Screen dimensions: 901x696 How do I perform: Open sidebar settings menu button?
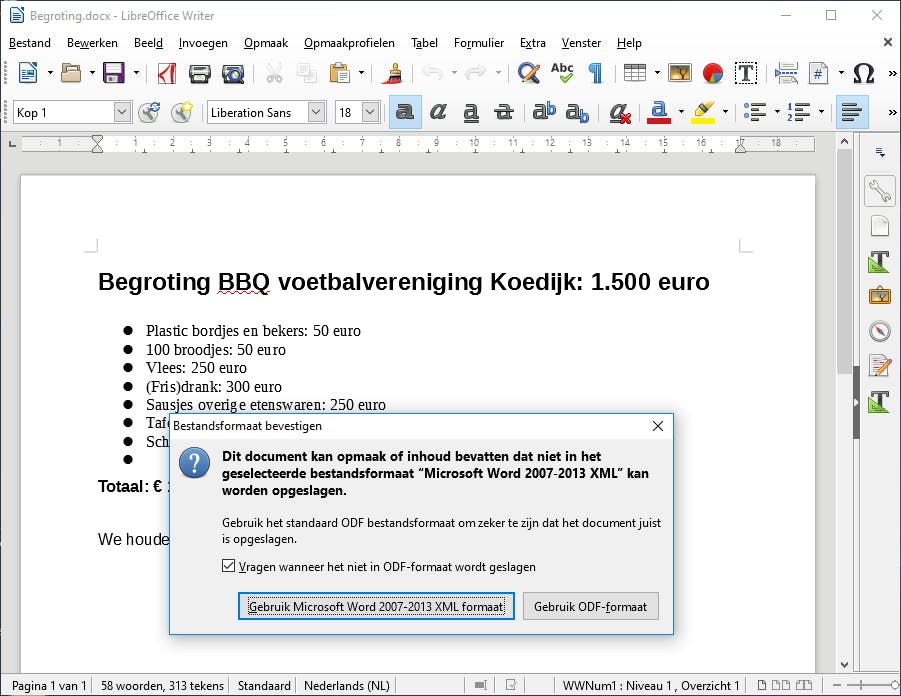(x=880, y=152)
